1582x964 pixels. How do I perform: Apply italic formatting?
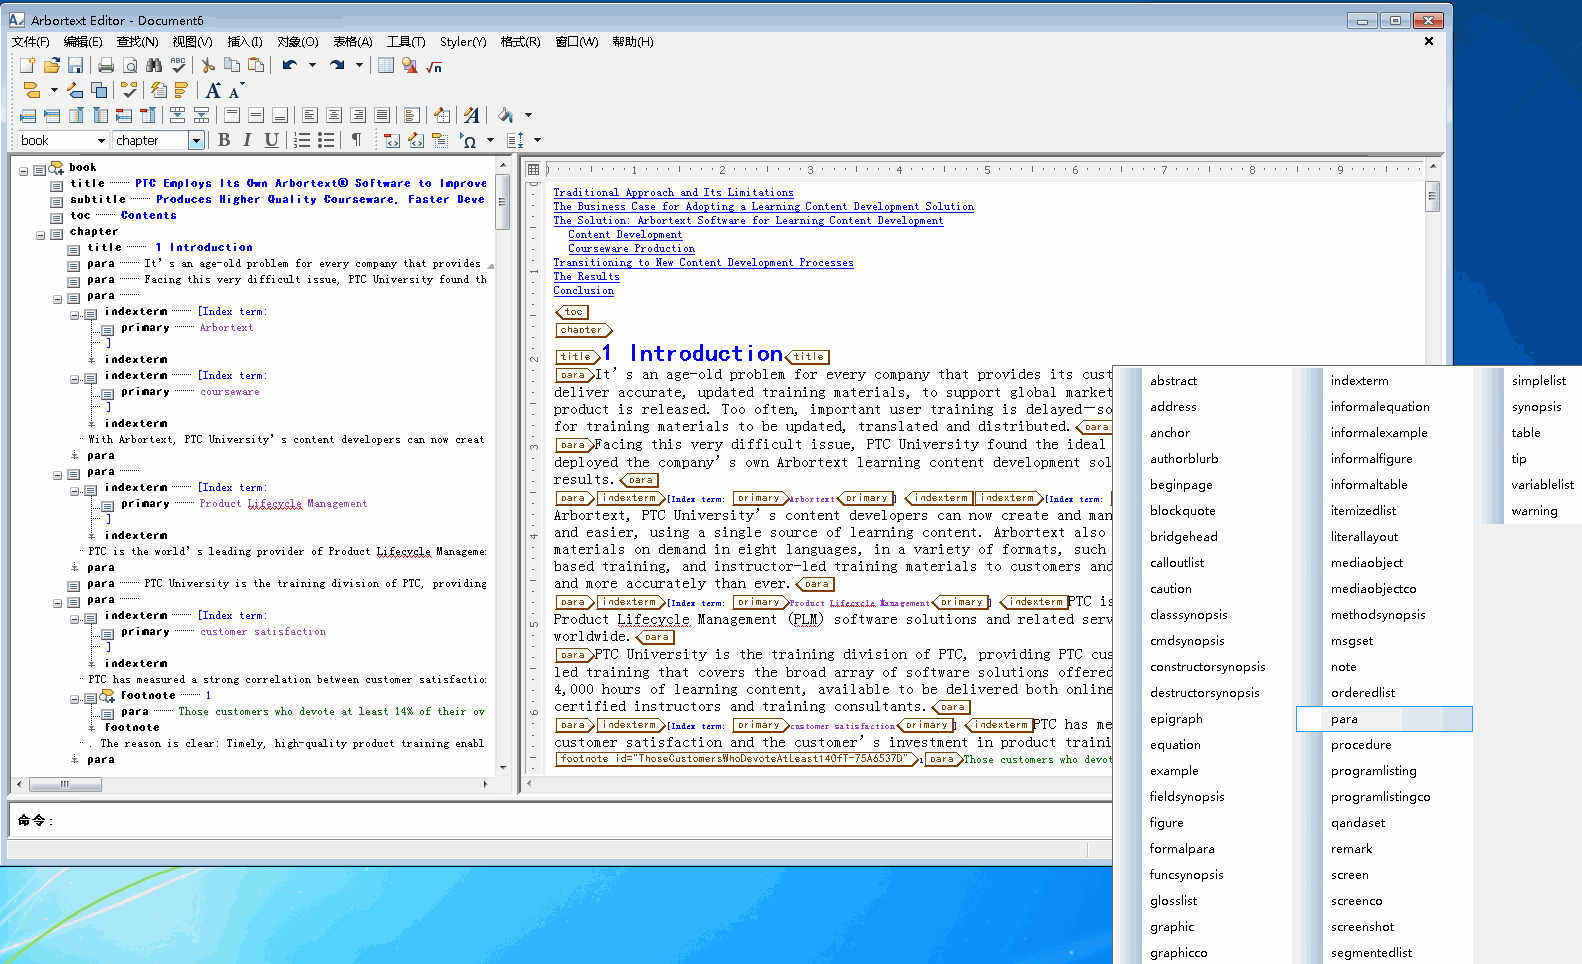(x=247, y=140)
